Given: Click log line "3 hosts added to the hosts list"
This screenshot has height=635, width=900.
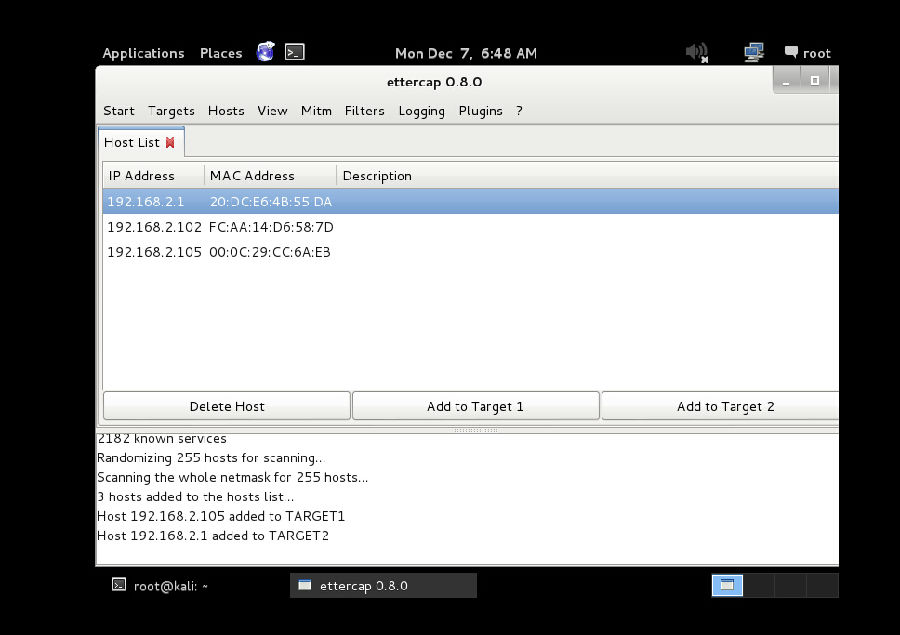Looking at the screenshot, I should click(x=195, y=497).
